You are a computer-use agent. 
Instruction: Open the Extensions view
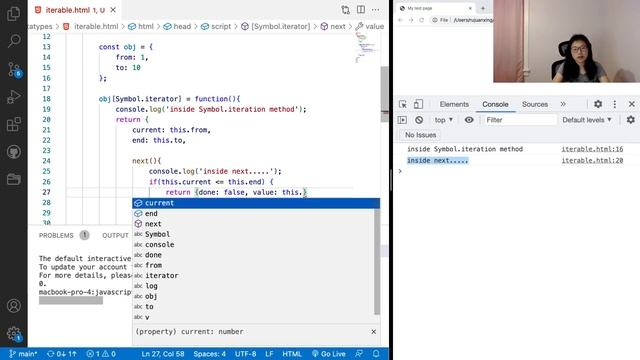pos(13,124)
